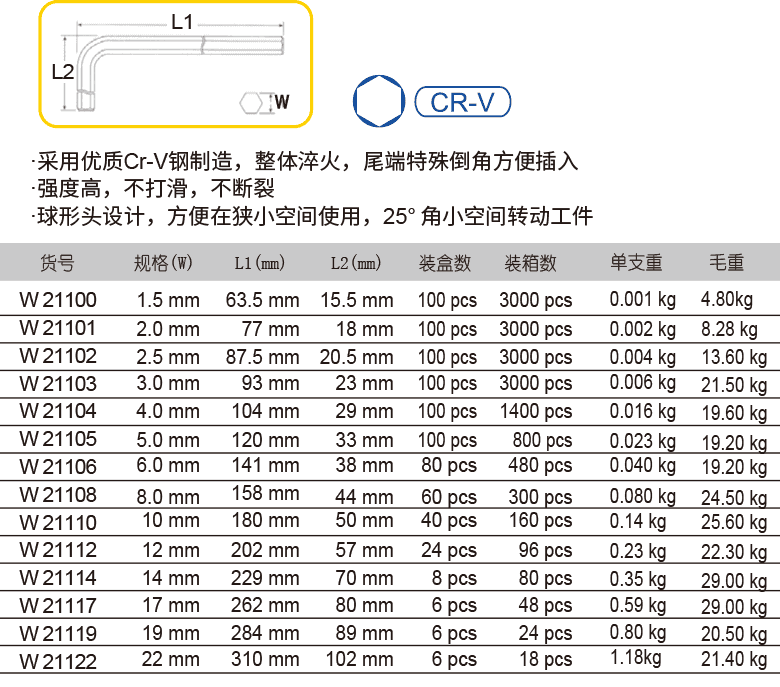Click the 24.50 kg gross weight
This screenshot has height=687, width=780.
tap(734, 498)
